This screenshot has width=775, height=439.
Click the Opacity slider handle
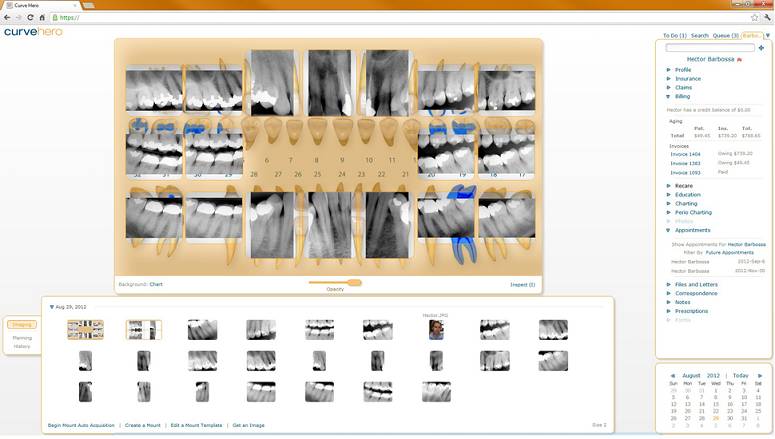(354, 282)
